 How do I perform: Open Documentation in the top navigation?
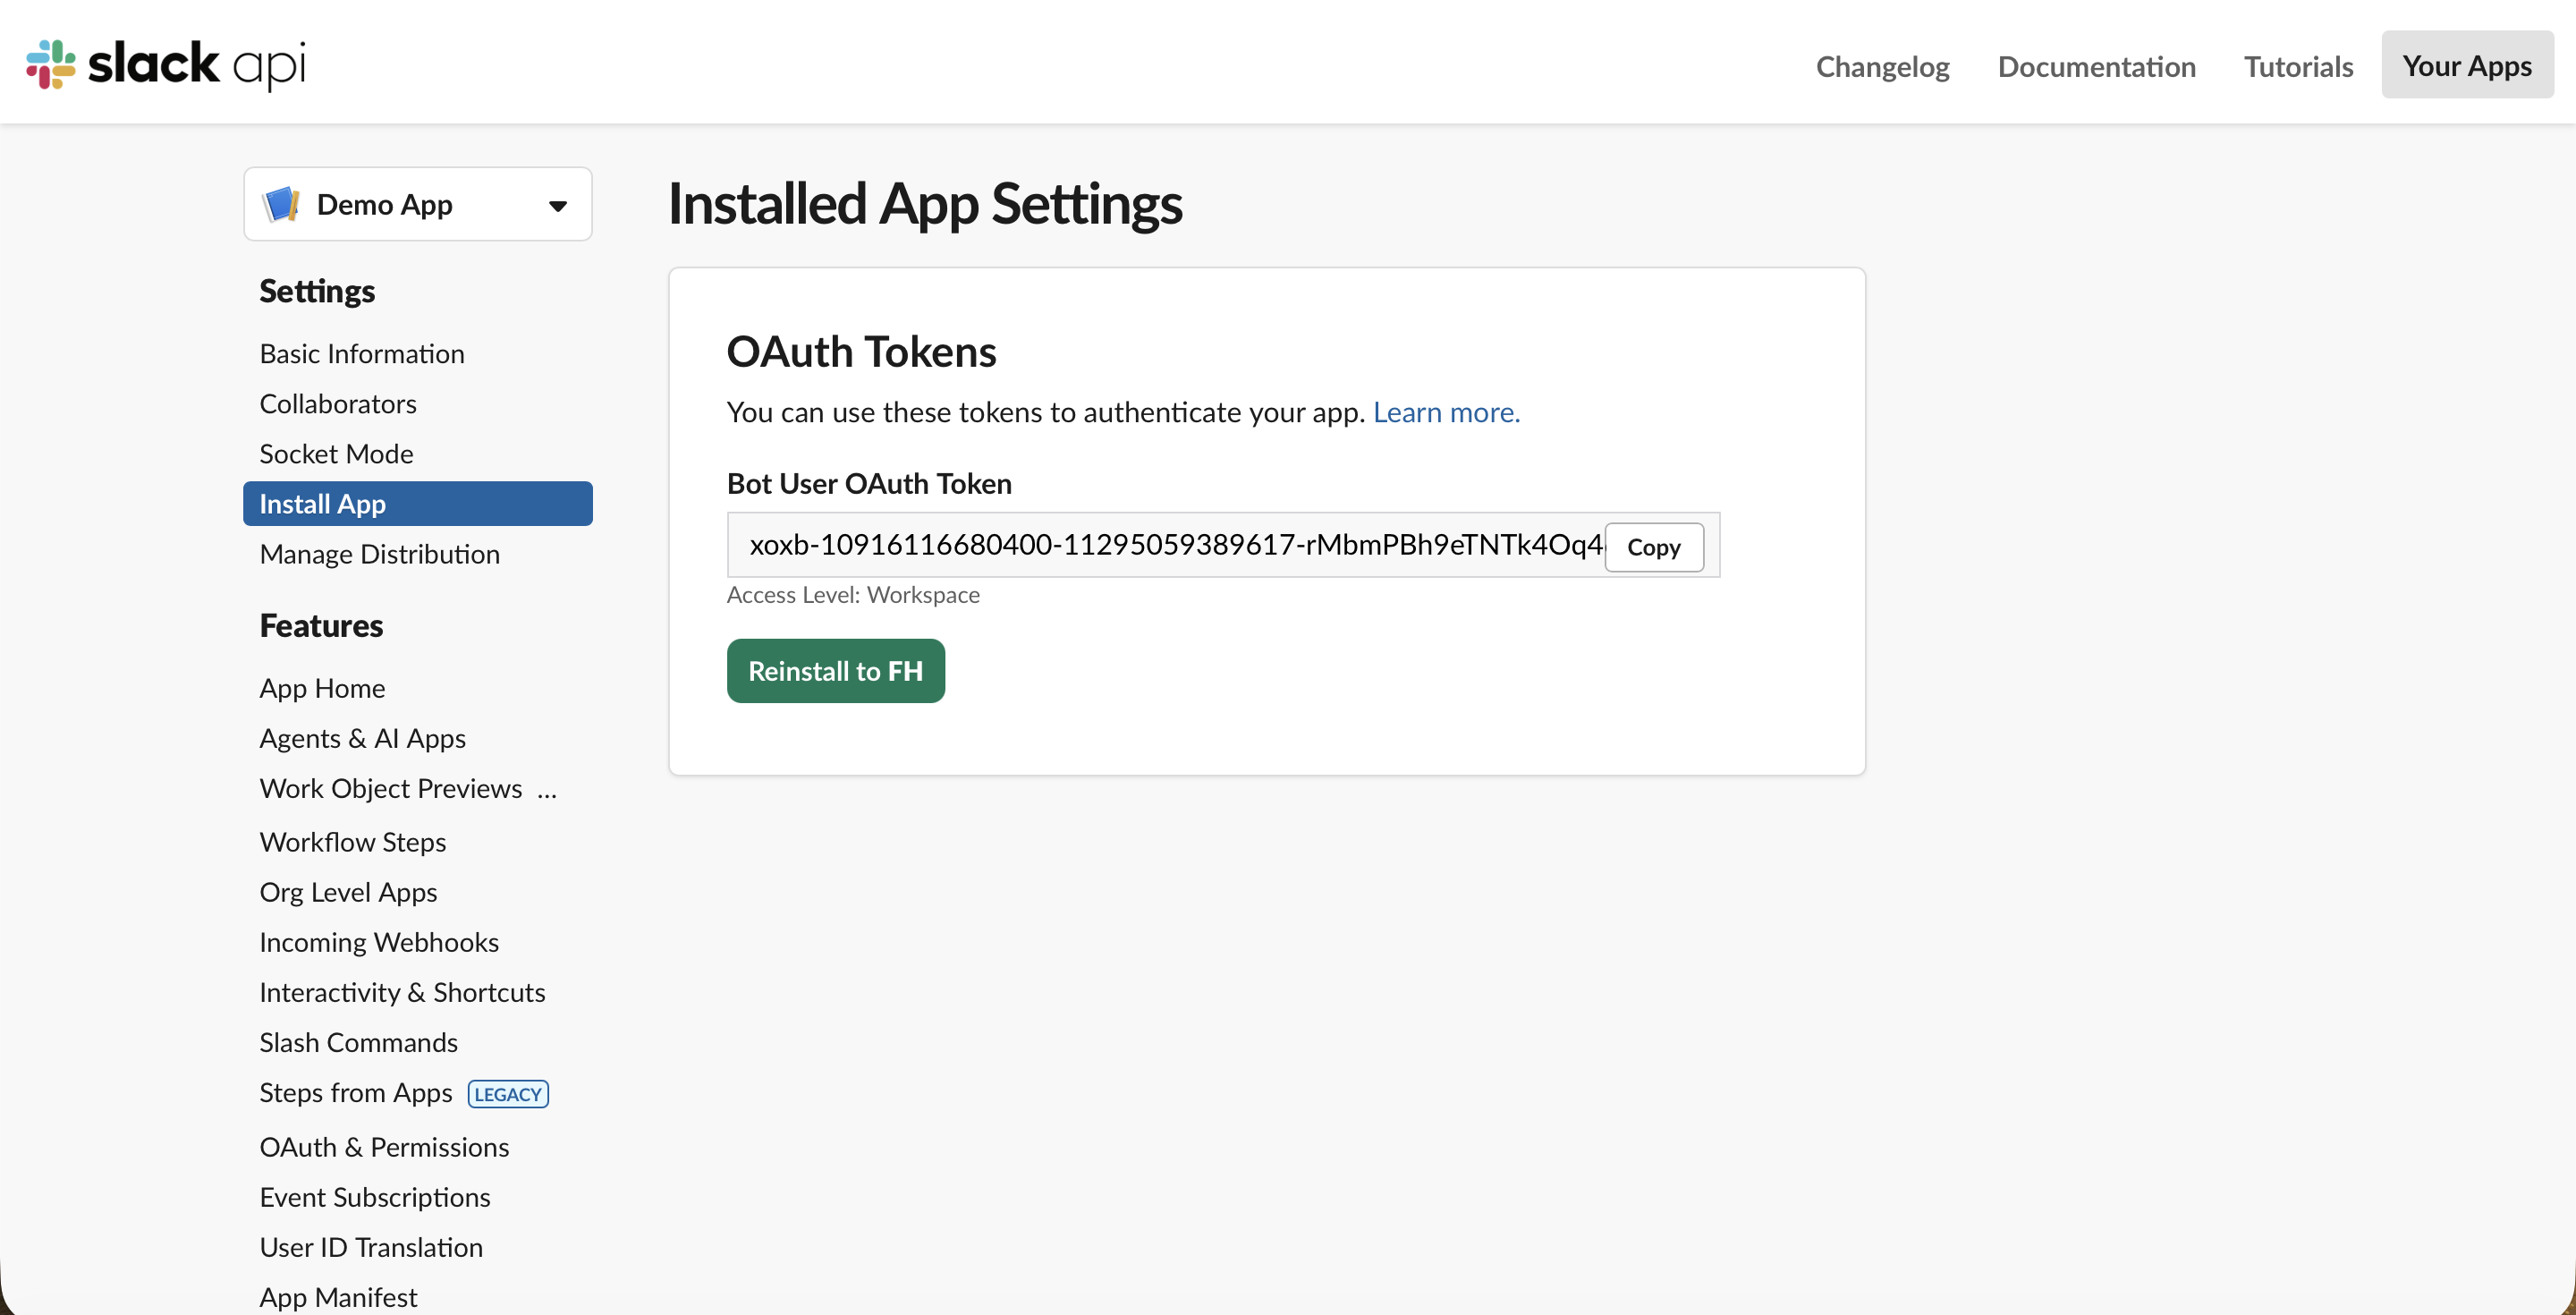tap(2096, 66)
